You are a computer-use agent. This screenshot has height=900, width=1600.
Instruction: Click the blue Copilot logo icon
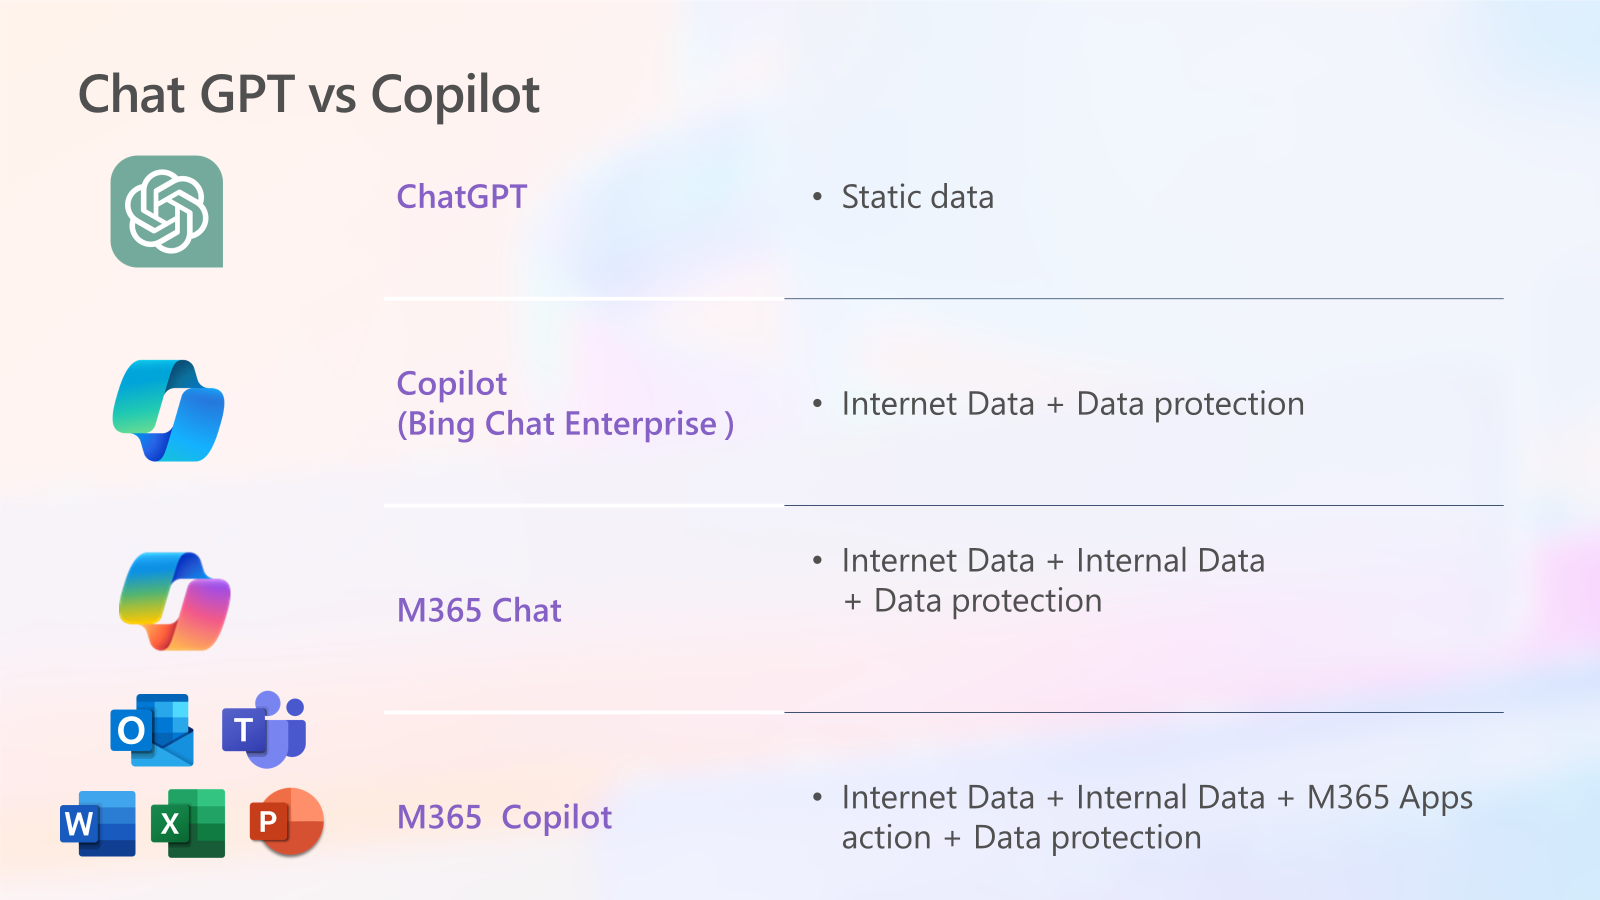(169, 410)
